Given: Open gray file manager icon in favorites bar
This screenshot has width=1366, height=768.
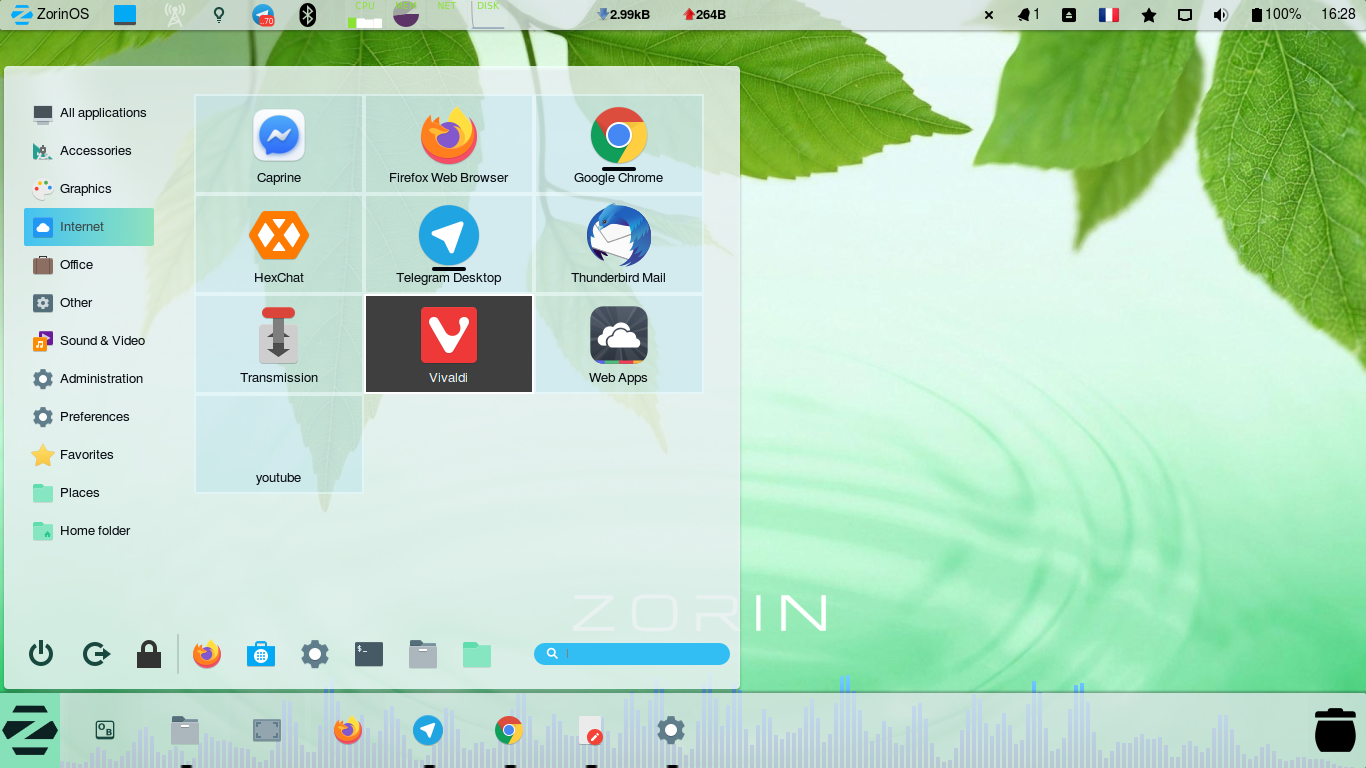Looking at the screenshot, I should (x=423, y=654).
